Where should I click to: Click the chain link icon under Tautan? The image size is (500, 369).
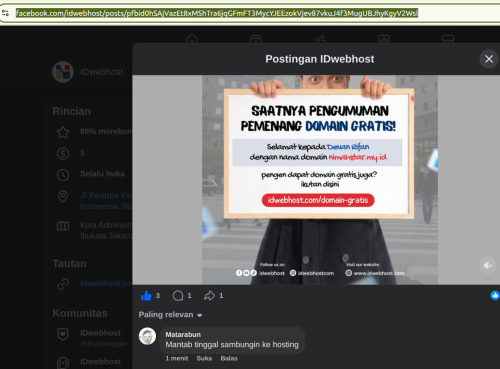click(x=63, y=284)
